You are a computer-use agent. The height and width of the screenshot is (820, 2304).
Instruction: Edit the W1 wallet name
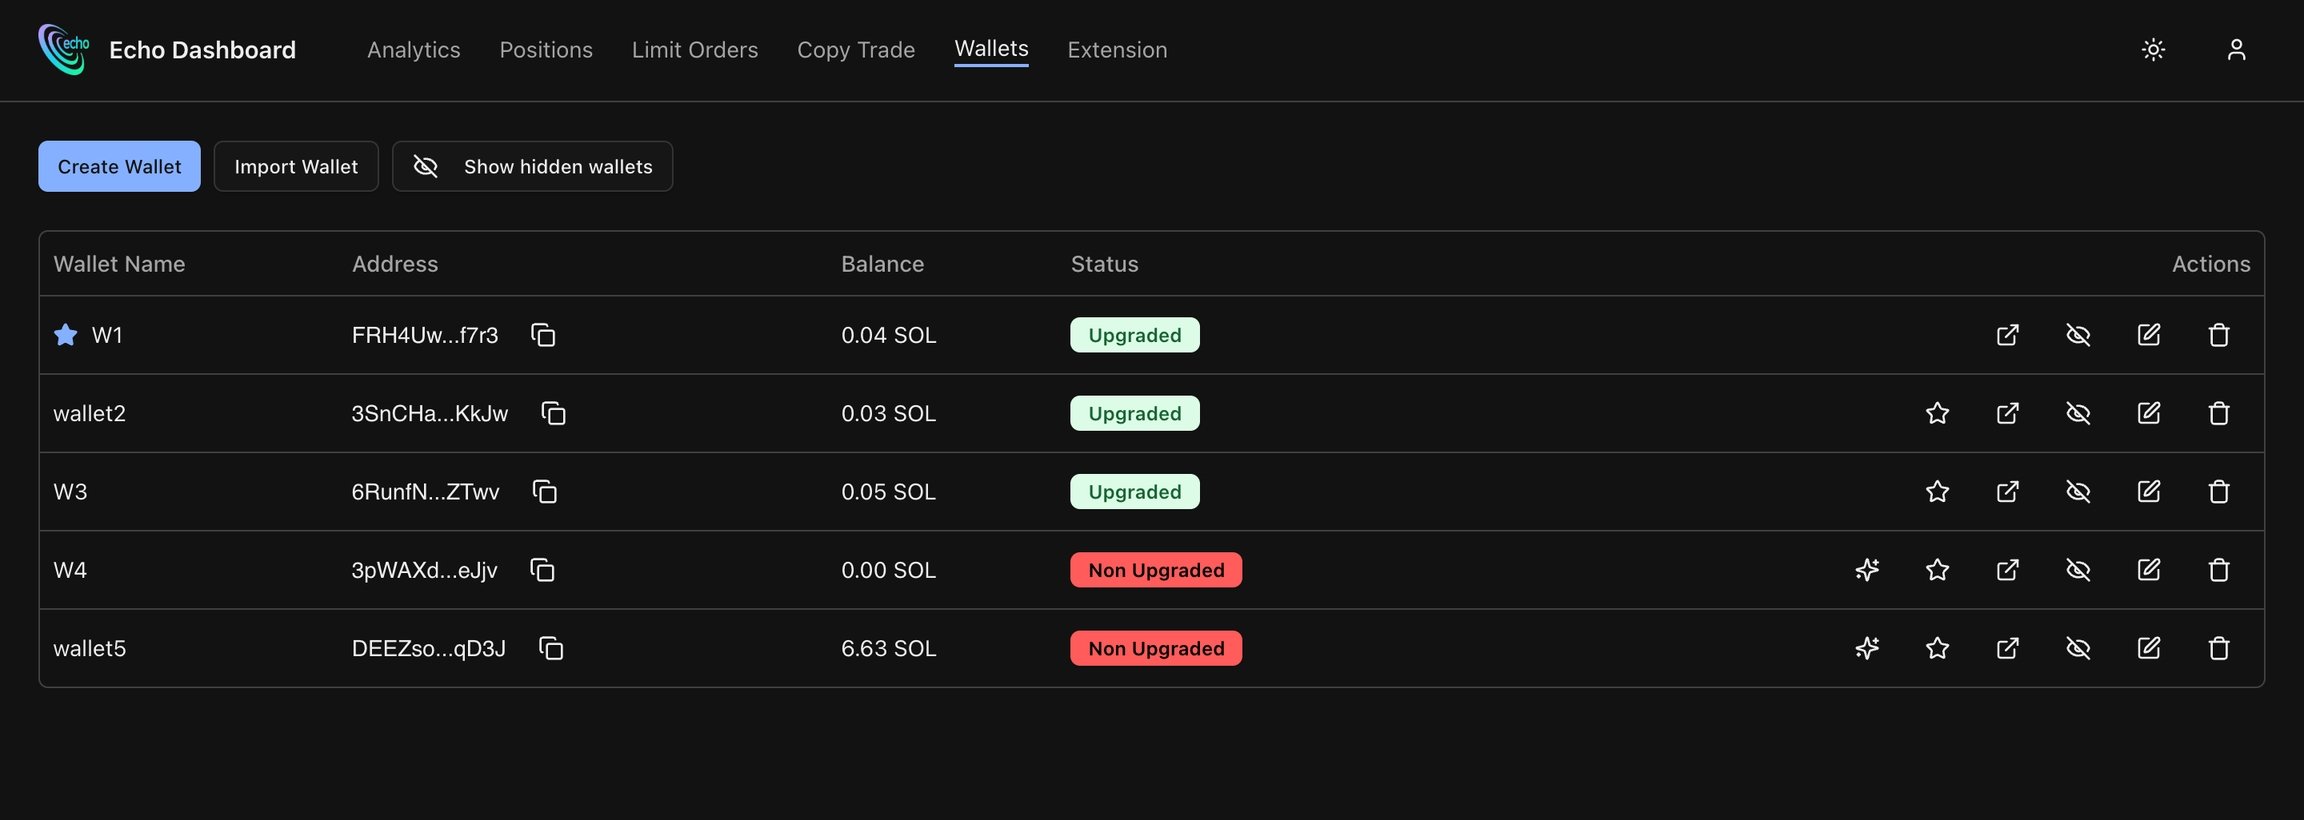tap(2148, 335)
